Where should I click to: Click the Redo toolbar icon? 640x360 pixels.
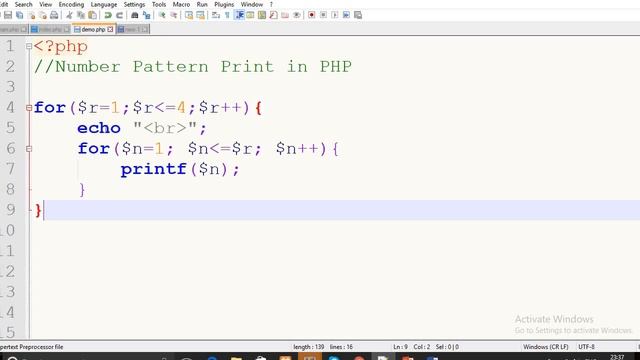pyautogui.click(x=119, y=15)
